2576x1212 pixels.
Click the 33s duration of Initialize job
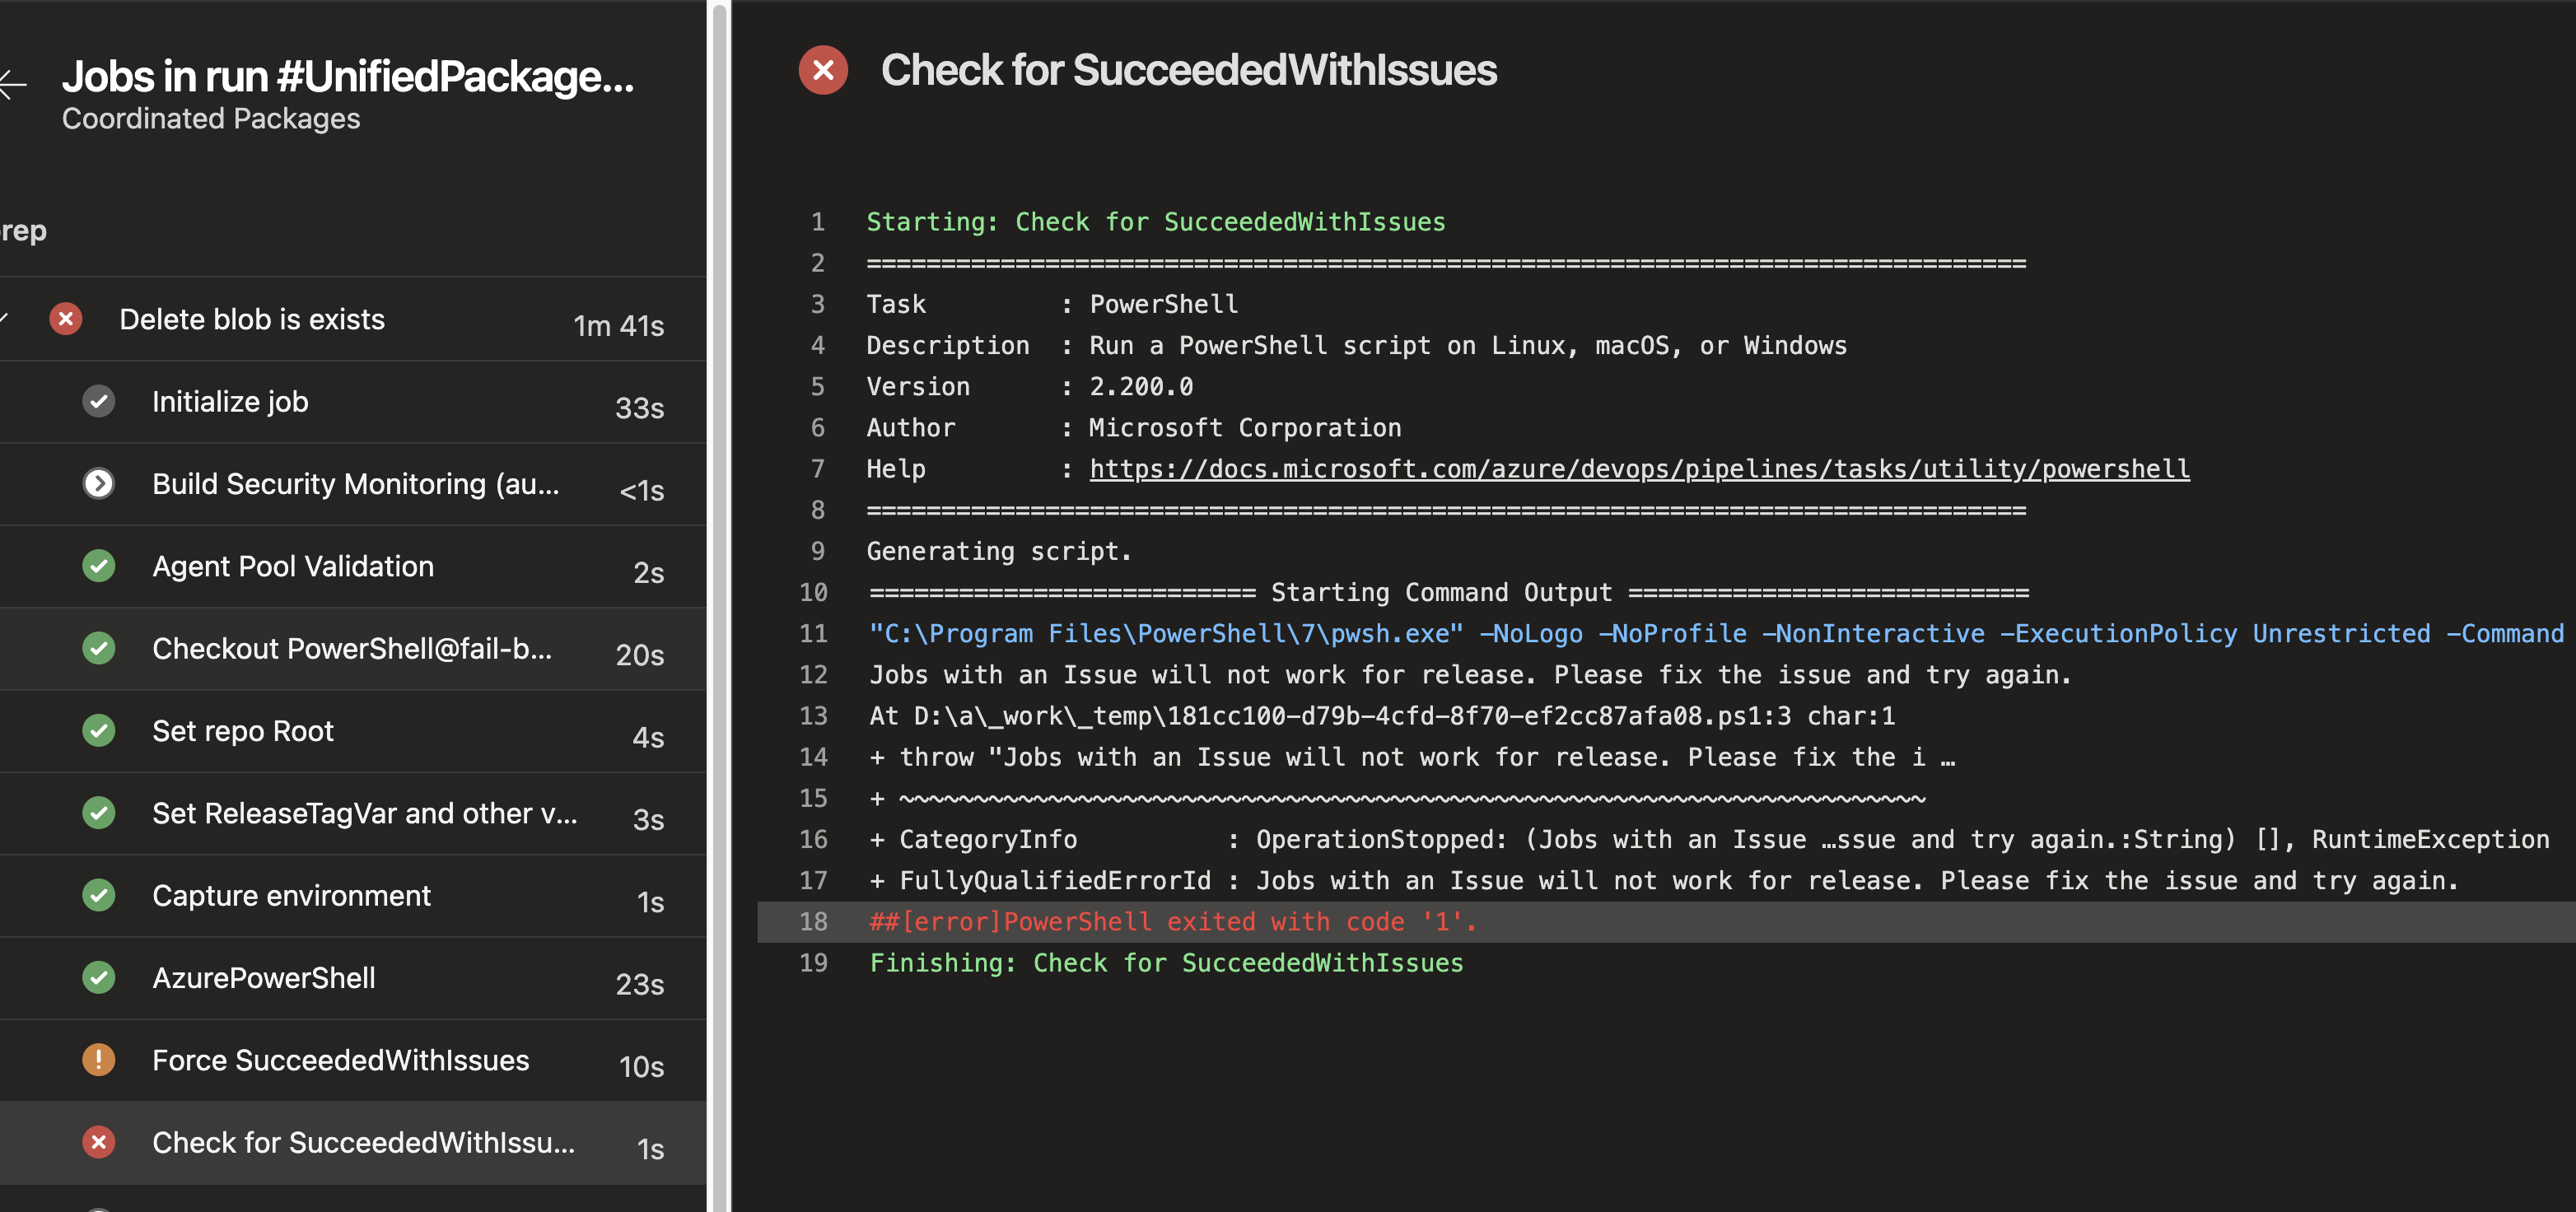(640, 408)
